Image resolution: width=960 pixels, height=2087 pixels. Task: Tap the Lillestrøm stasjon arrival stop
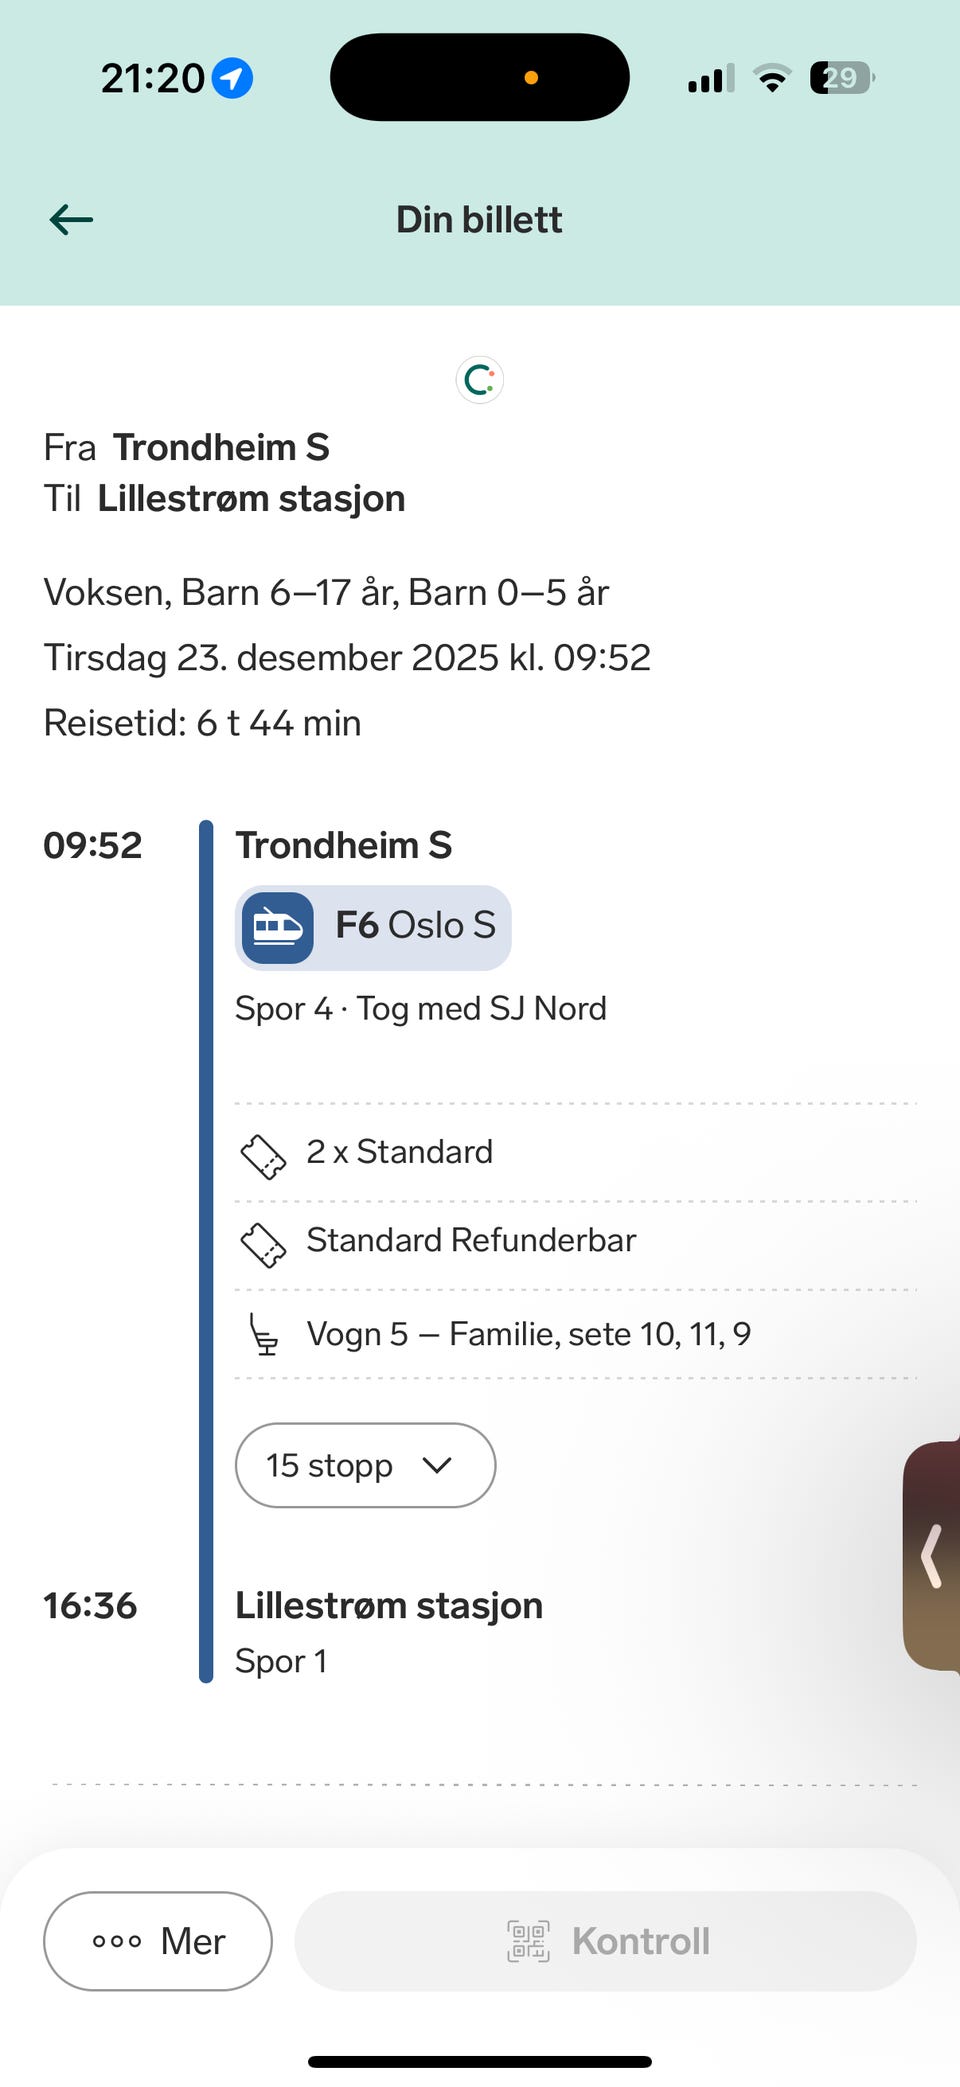click(x=389, y=1605)
